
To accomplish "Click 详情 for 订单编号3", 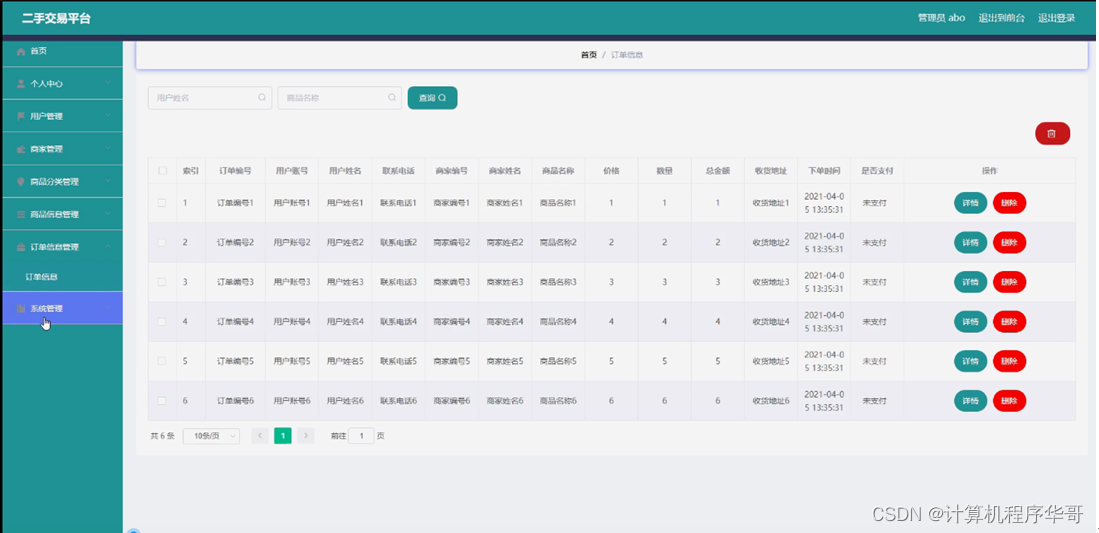I will [x=970, y=282].
